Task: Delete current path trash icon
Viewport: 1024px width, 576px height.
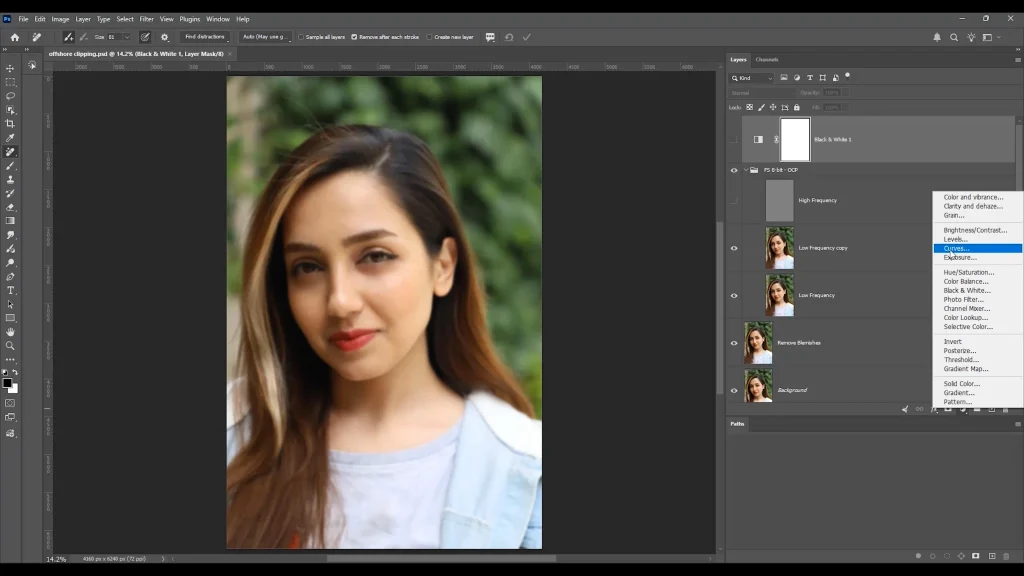Action: pyautogui.click(x=1006, y=556)
